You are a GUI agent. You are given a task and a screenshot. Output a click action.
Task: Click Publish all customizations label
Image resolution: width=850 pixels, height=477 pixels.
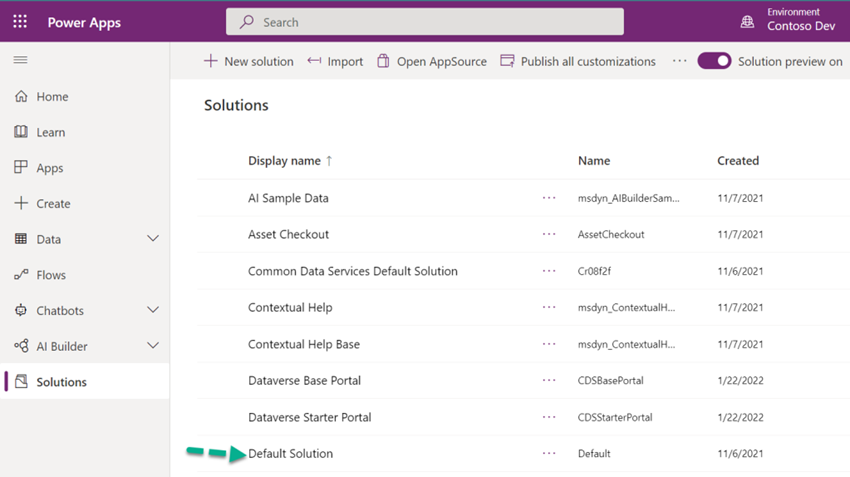click(588, 61)
